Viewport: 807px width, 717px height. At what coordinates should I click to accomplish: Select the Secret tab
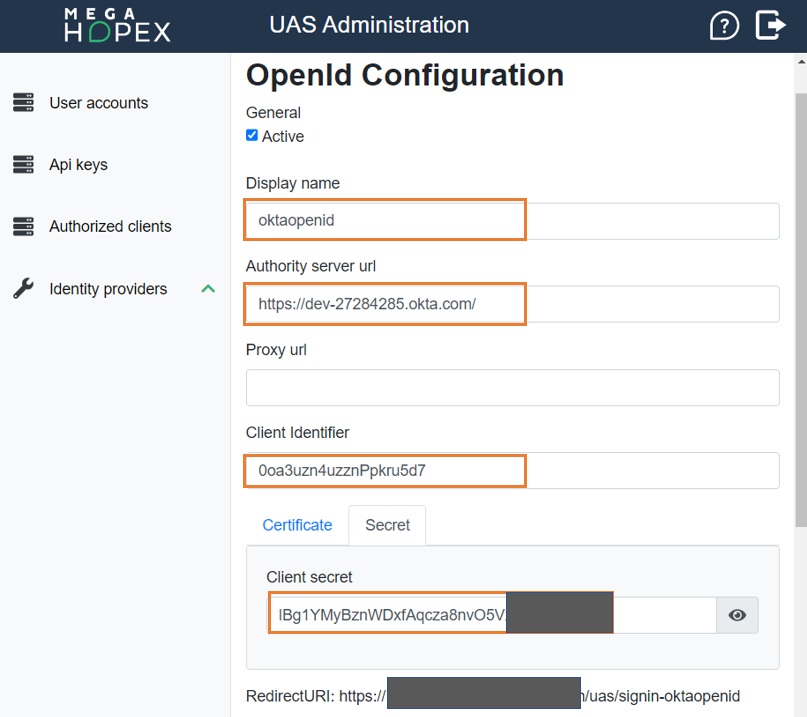point(387,525)
